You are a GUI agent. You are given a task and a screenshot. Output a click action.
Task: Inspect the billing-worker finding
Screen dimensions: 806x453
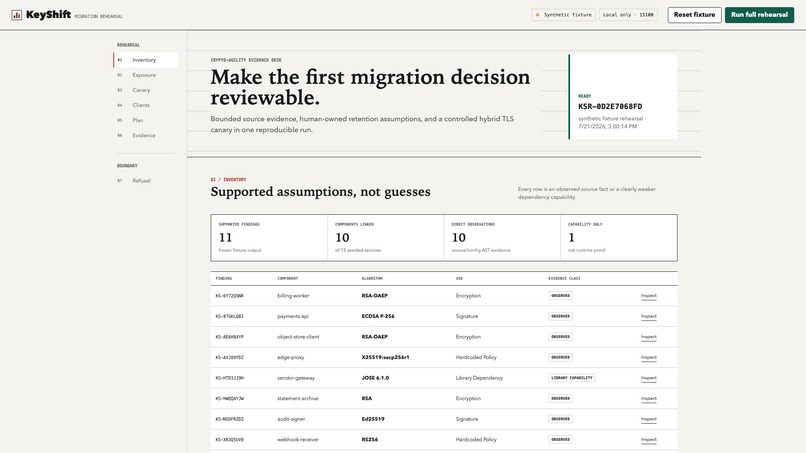click(x=649, y=296)
